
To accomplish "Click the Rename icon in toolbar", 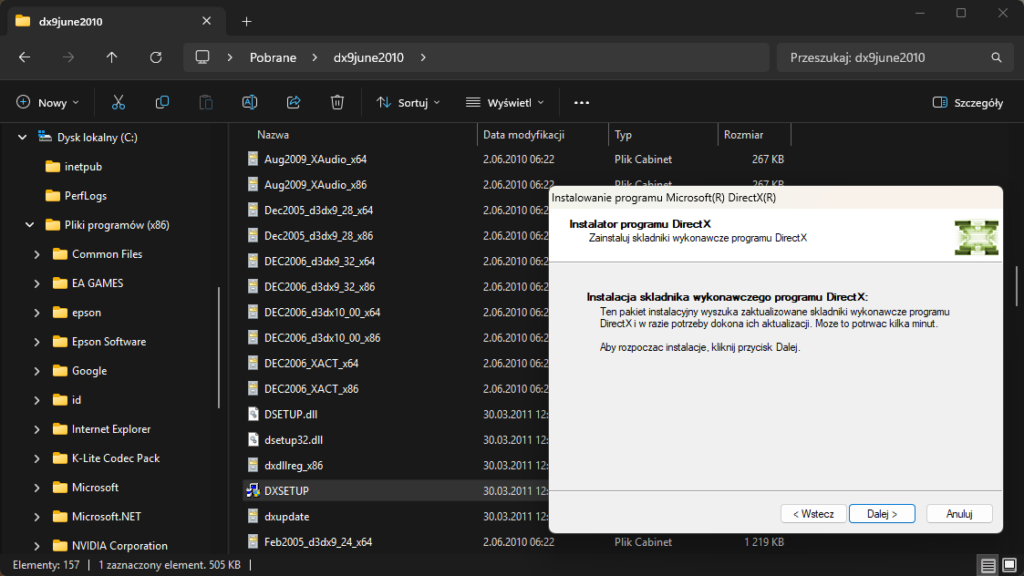I will coord(250,102).
